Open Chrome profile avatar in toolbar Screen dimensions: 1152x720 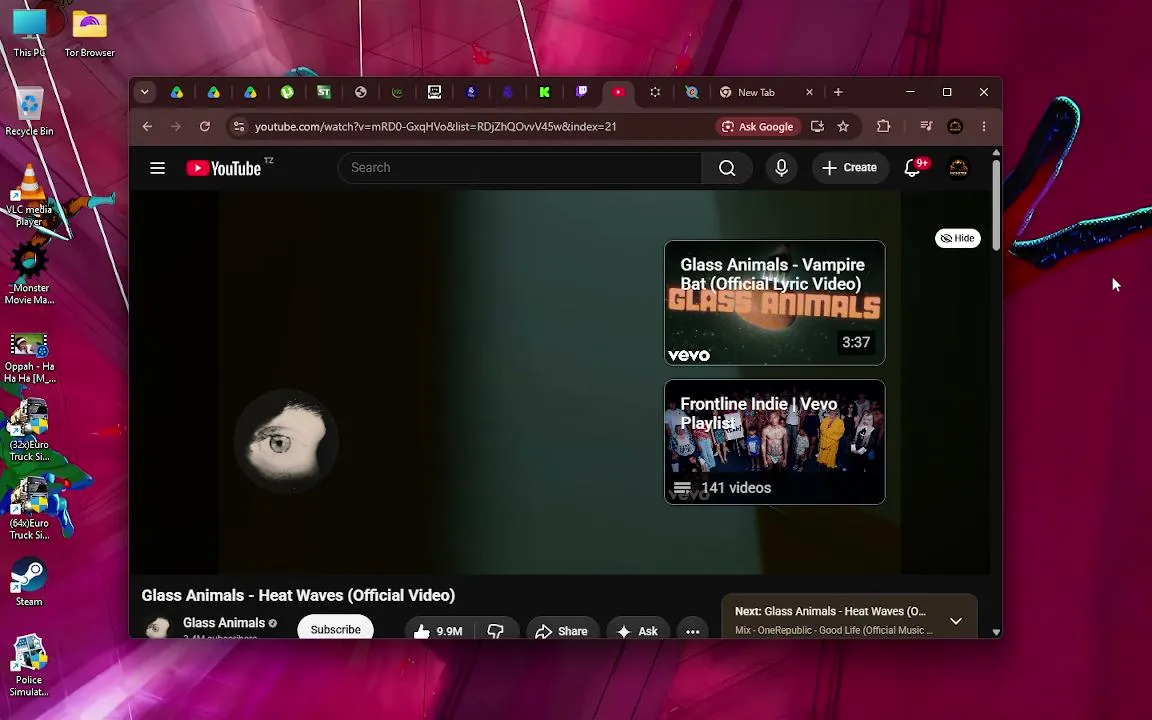click(x=955, y=126)
